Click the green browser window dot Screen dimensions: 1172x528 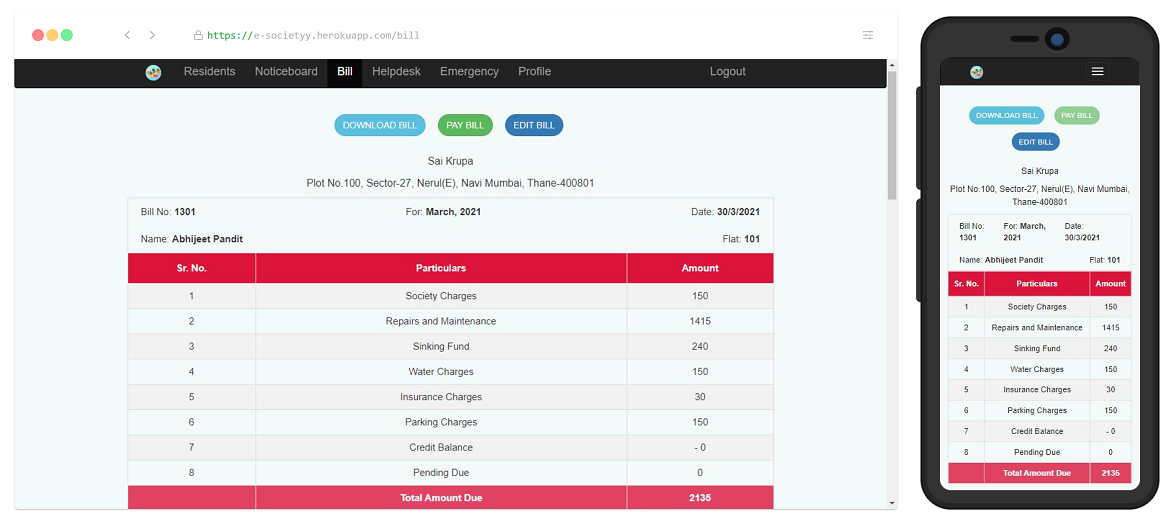[x=67, y=35]
